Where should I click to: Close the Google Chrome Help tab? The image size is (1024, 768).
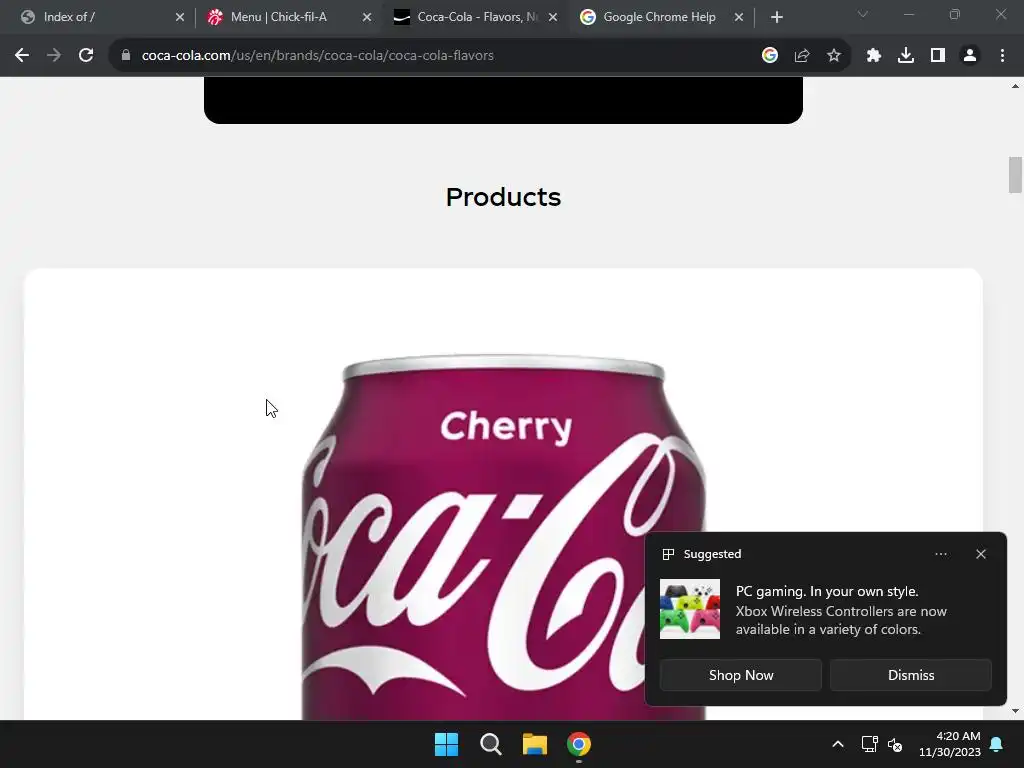[x=739, y=17]
